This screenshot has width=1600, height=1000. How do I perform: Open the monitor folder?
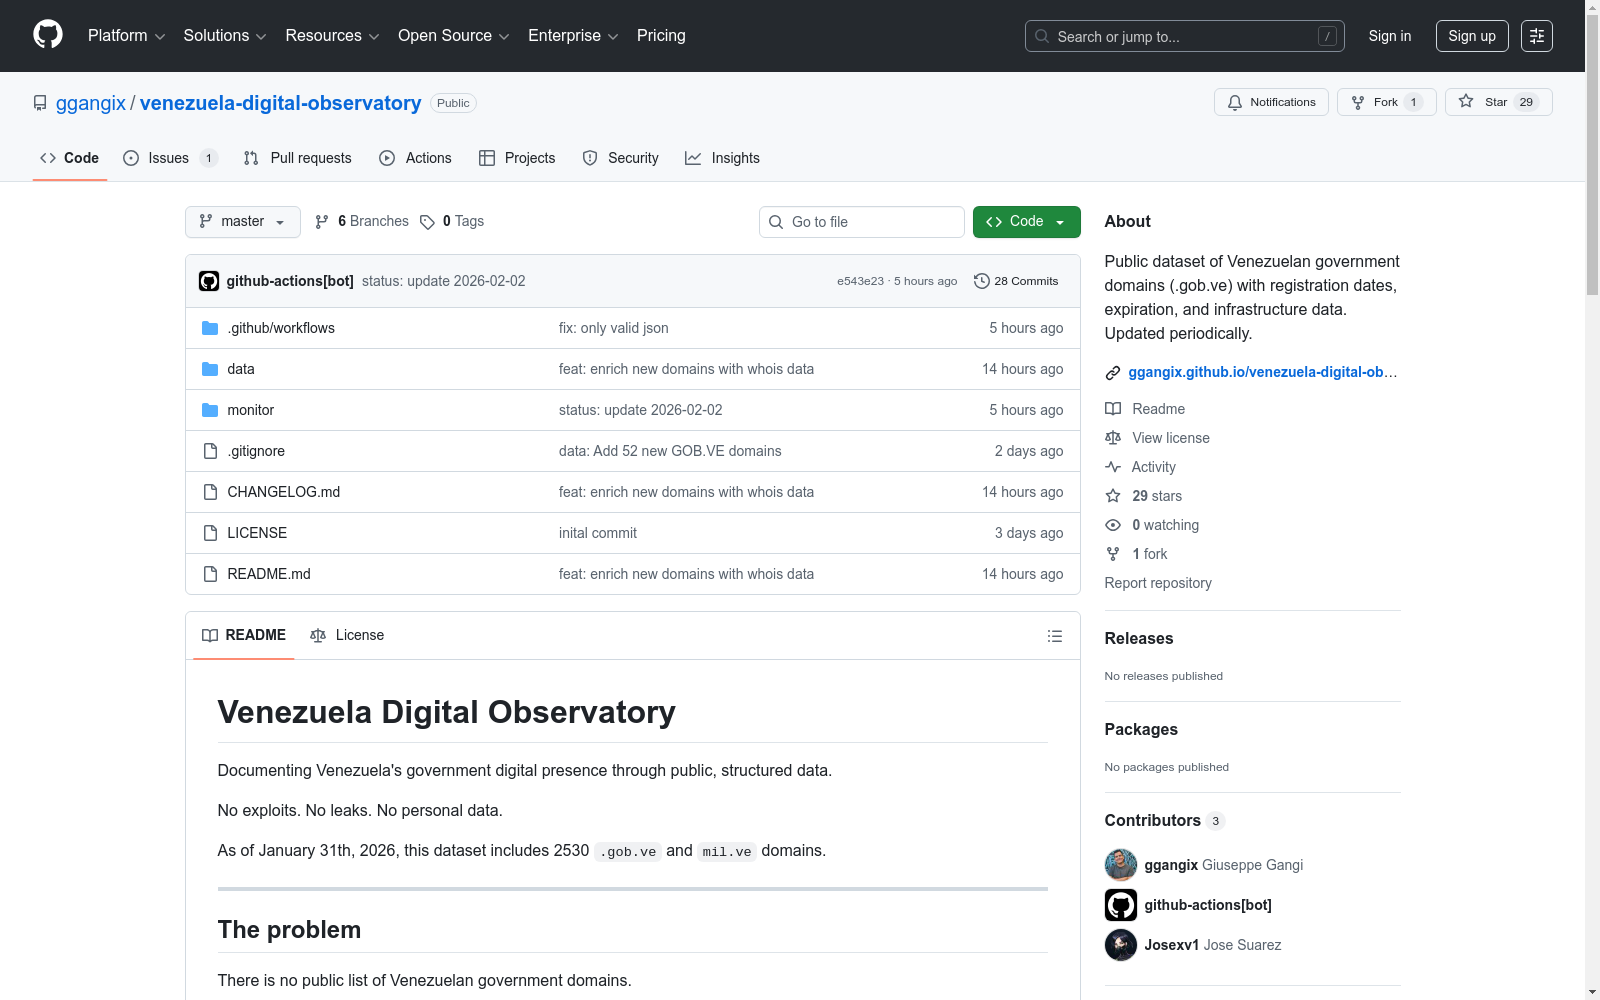click(x=251, y=410)
